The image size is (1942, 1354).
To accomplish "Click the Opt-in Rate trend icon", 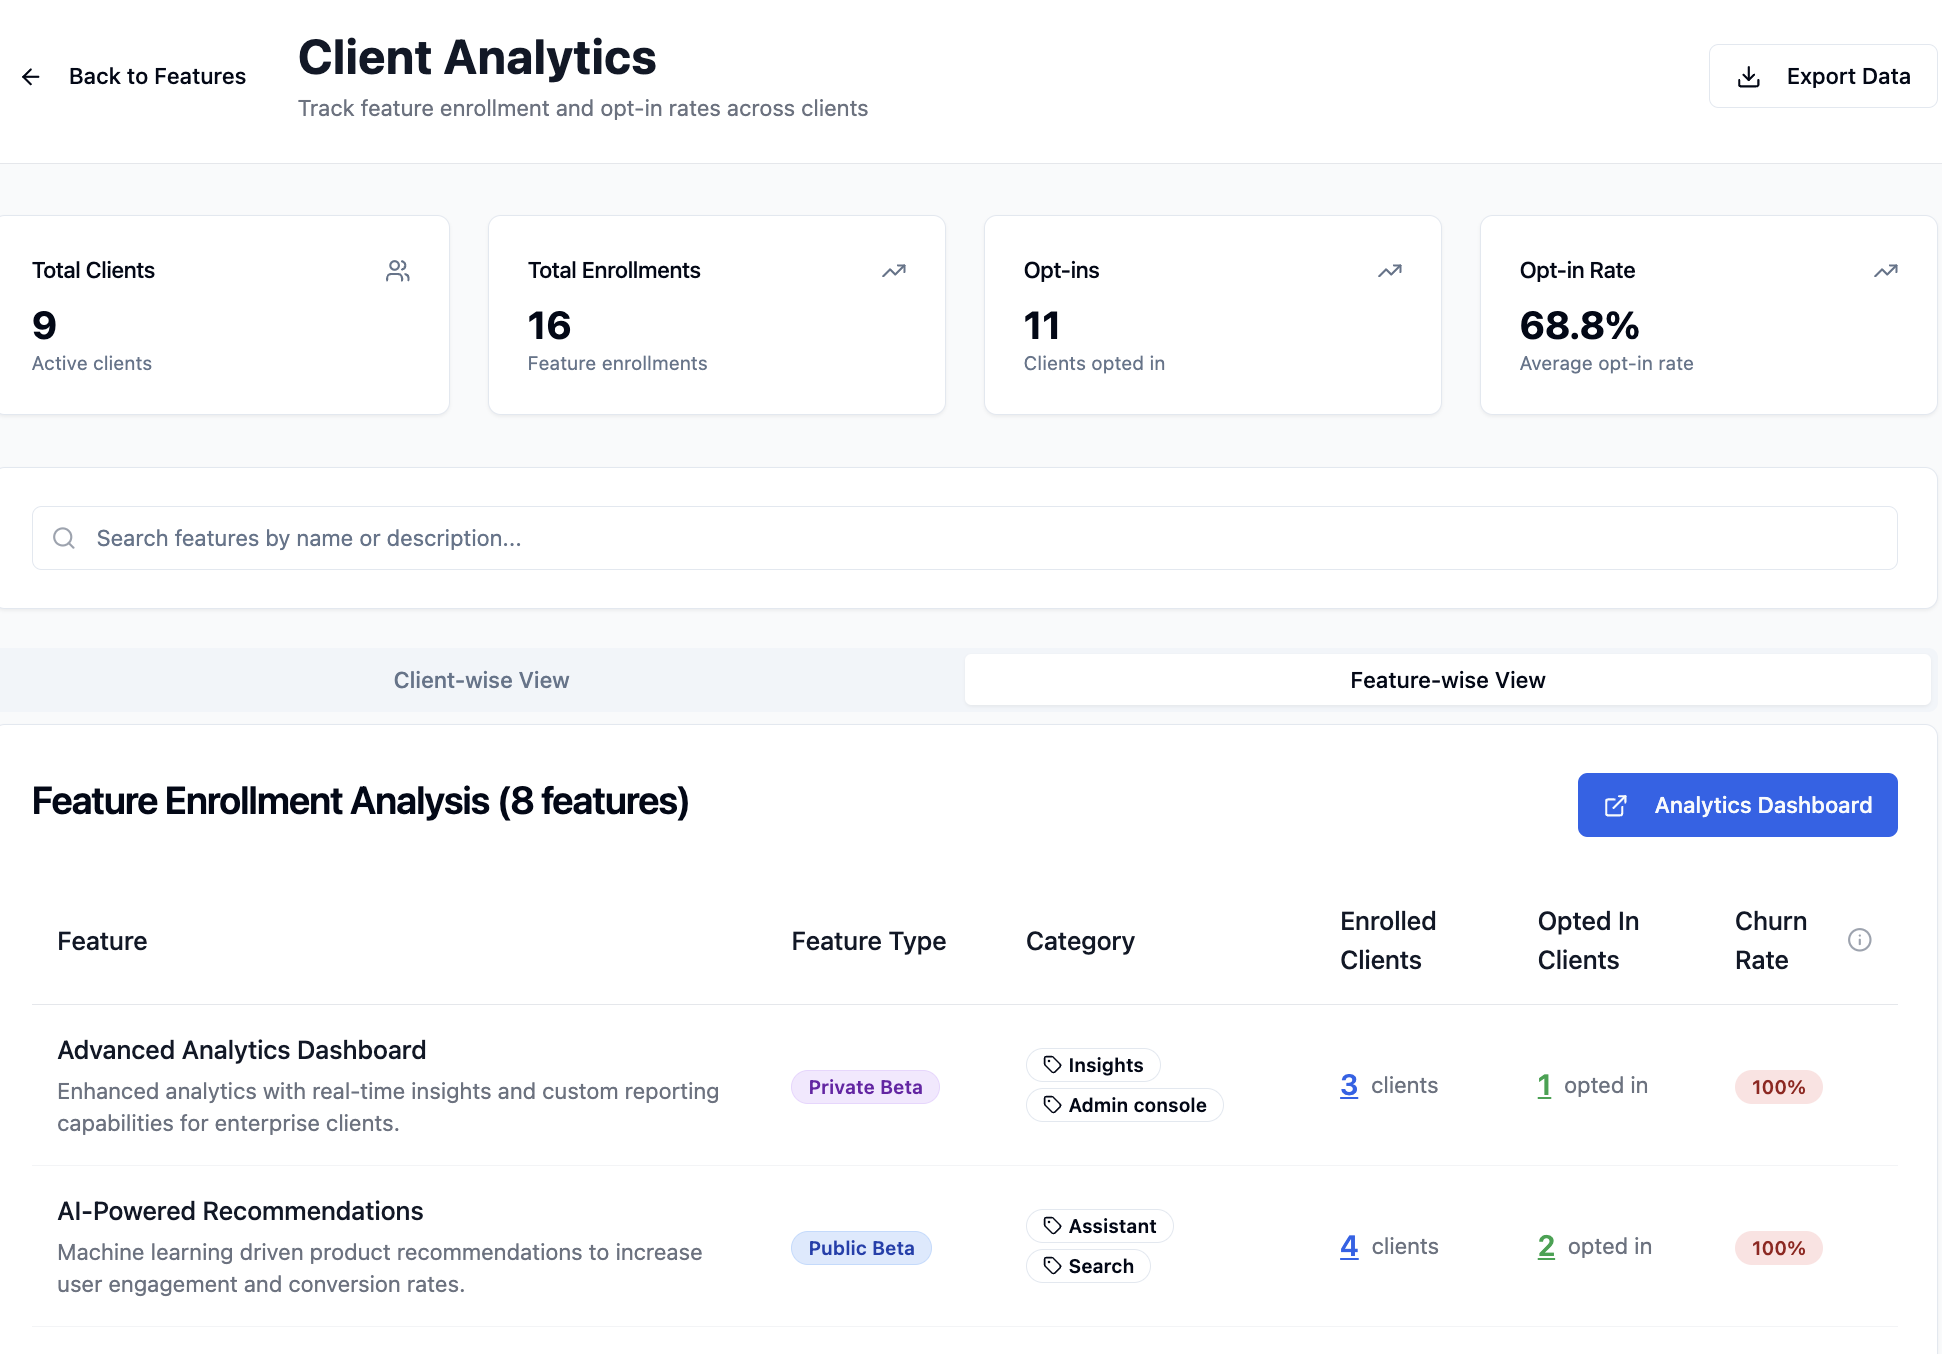I will coord(1885,271).
